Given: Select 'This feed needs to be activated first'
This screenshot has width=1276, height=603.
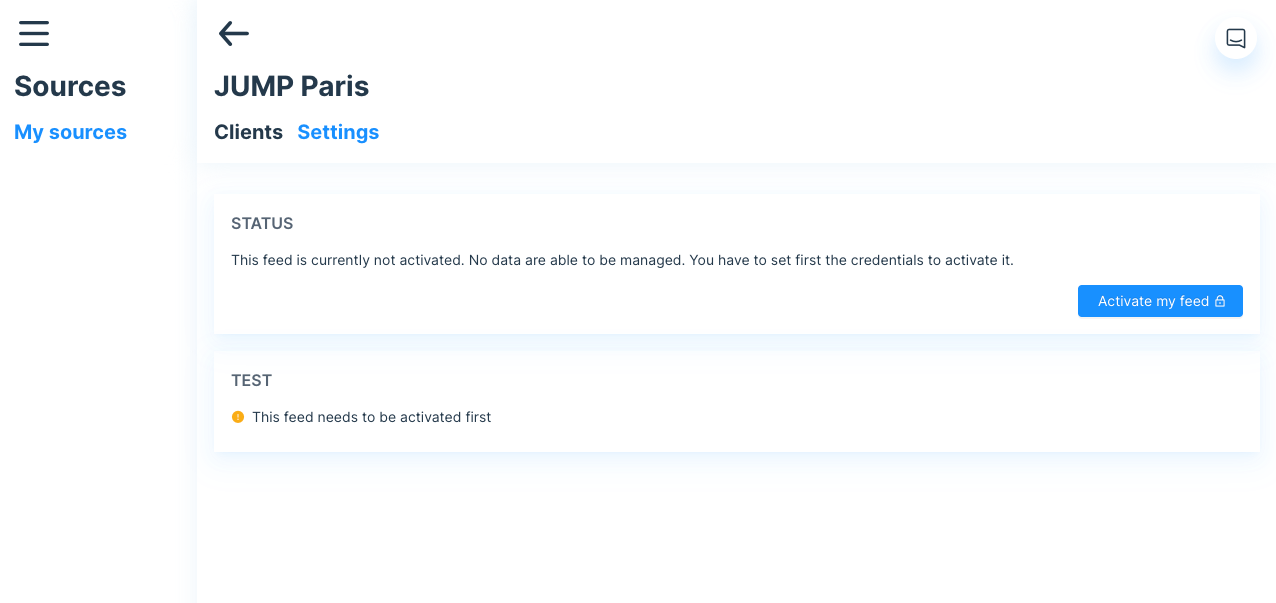Looking at the screenshot, I should point(372,417).
